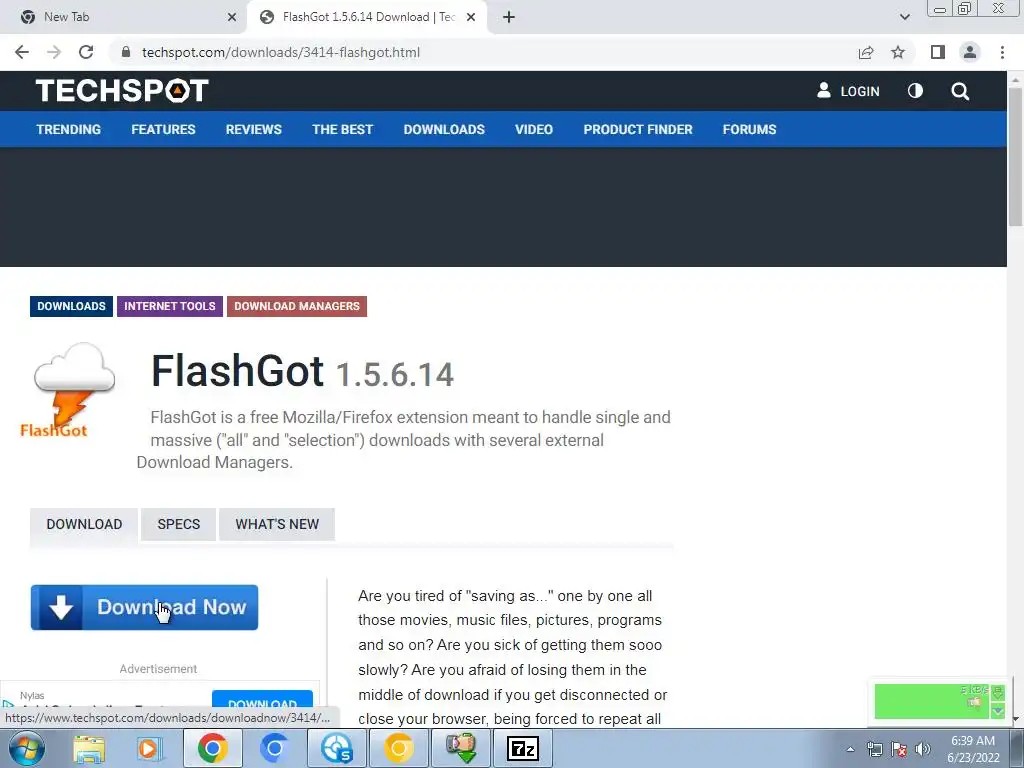
Task: Open the download manager green arrow taskbar icon
Action: tap(461, 748)
